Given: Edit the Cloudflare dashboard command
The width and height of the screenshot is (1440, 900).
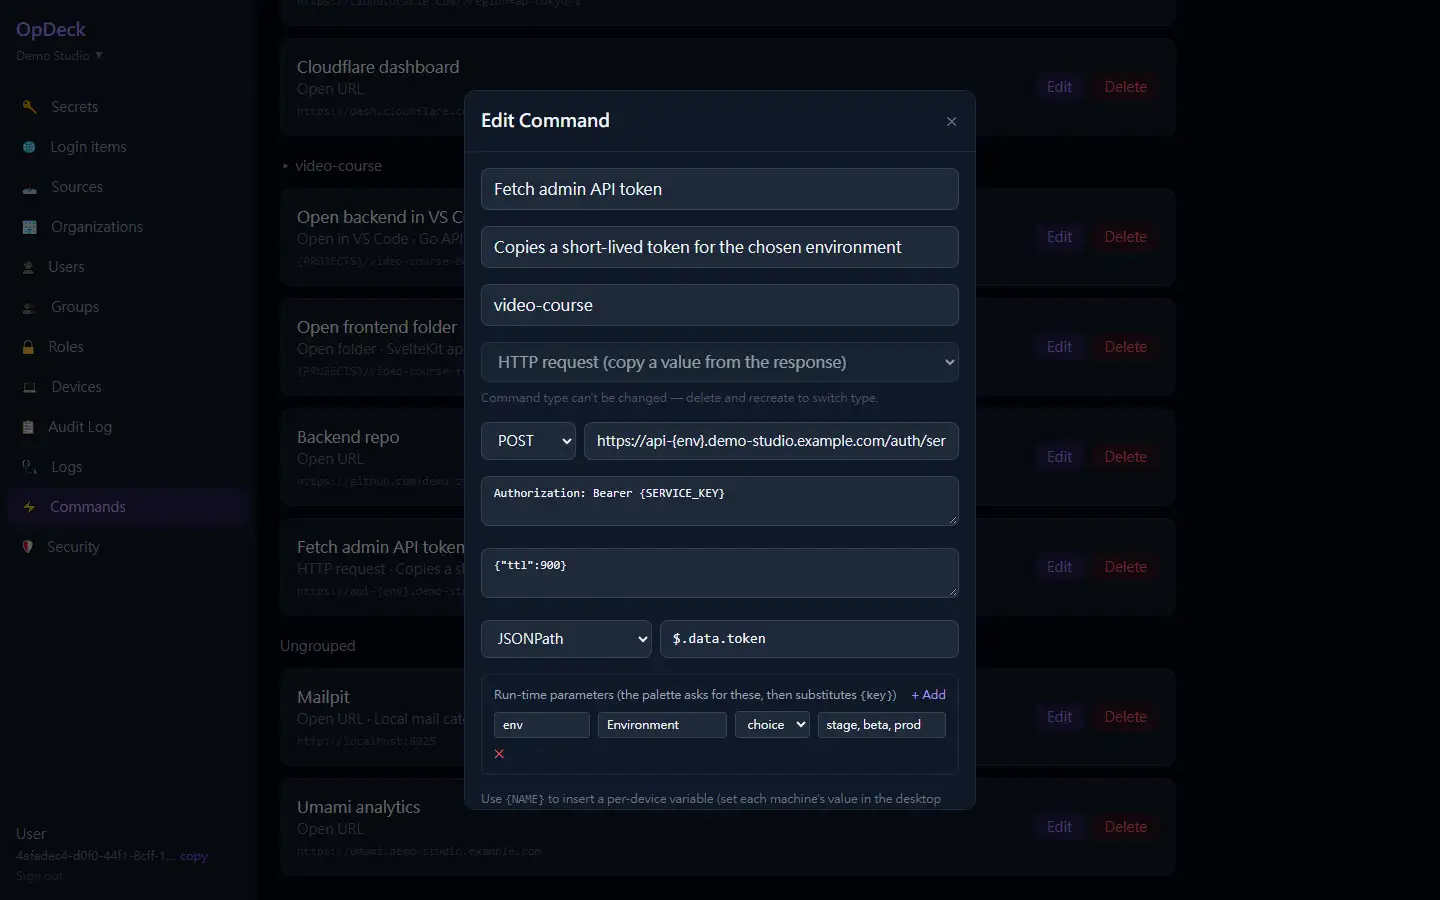Looking at the screenshot, I should point(1059,87).
